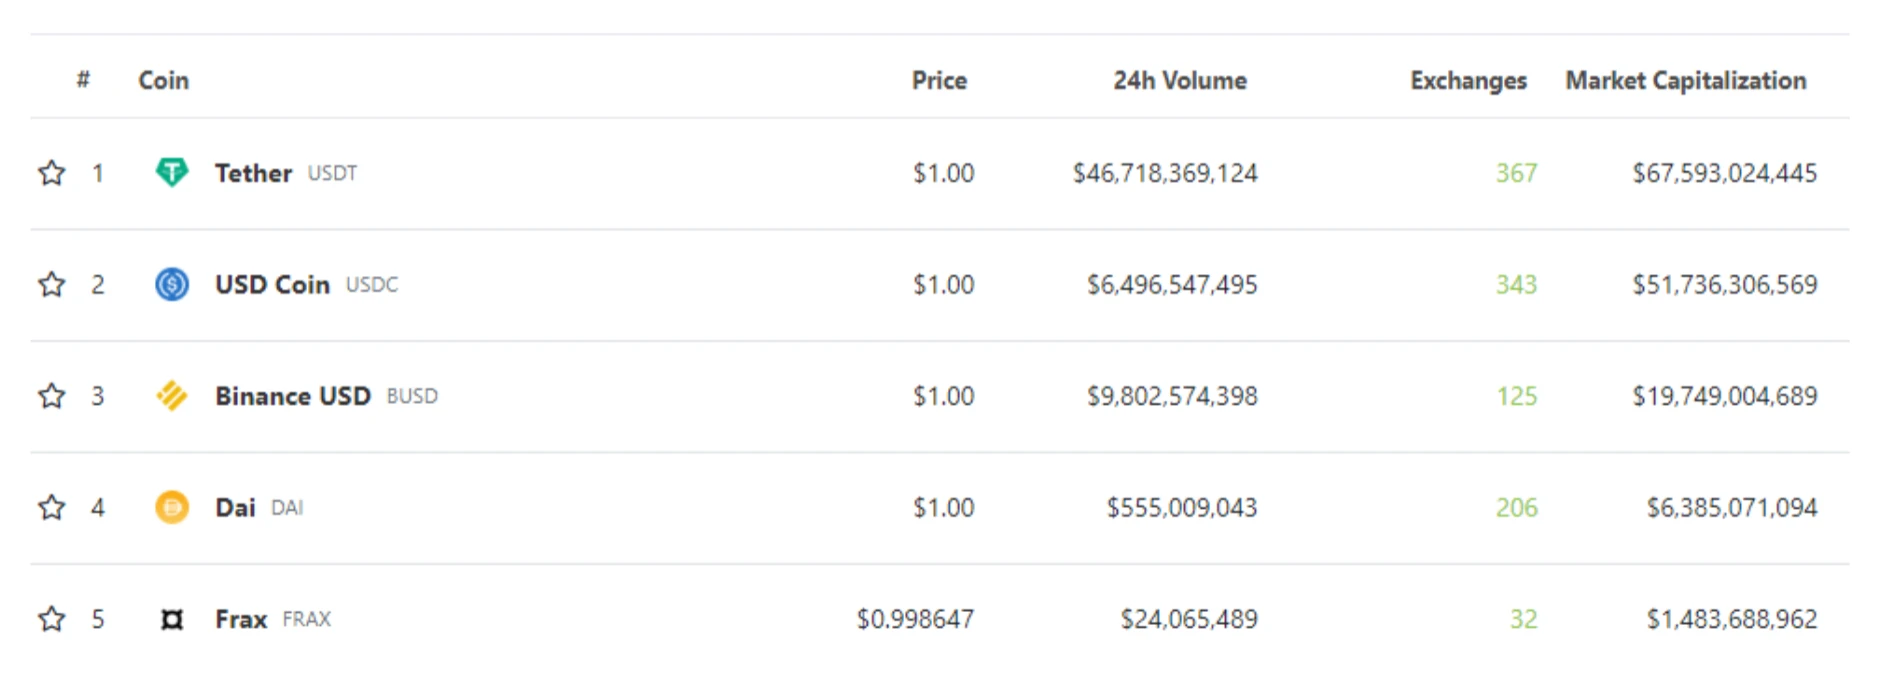Click the Coin column header

click(x=162, y=80)
